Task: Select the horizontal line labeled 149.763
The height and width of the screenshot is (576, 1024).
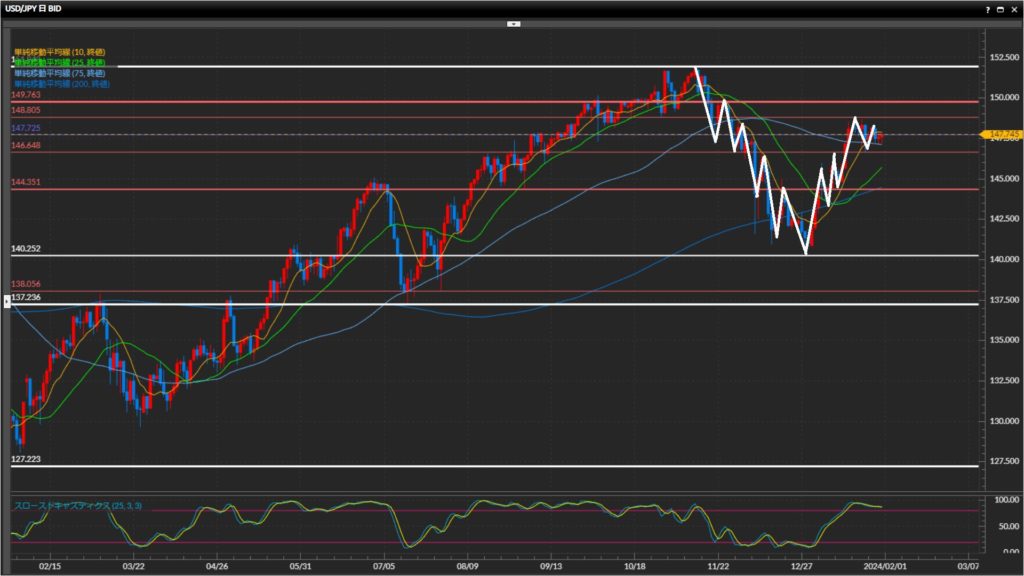Action: point(500,101)
